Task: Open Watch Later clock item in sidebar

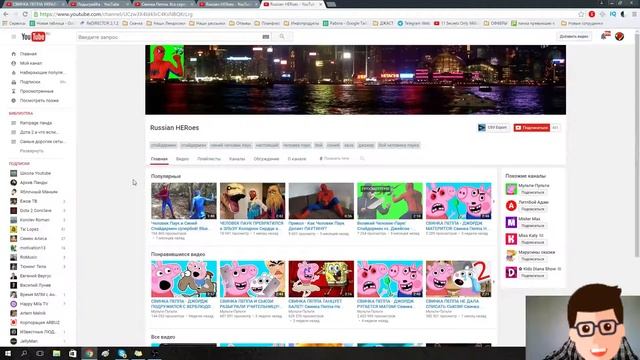Action: (39, 100)
